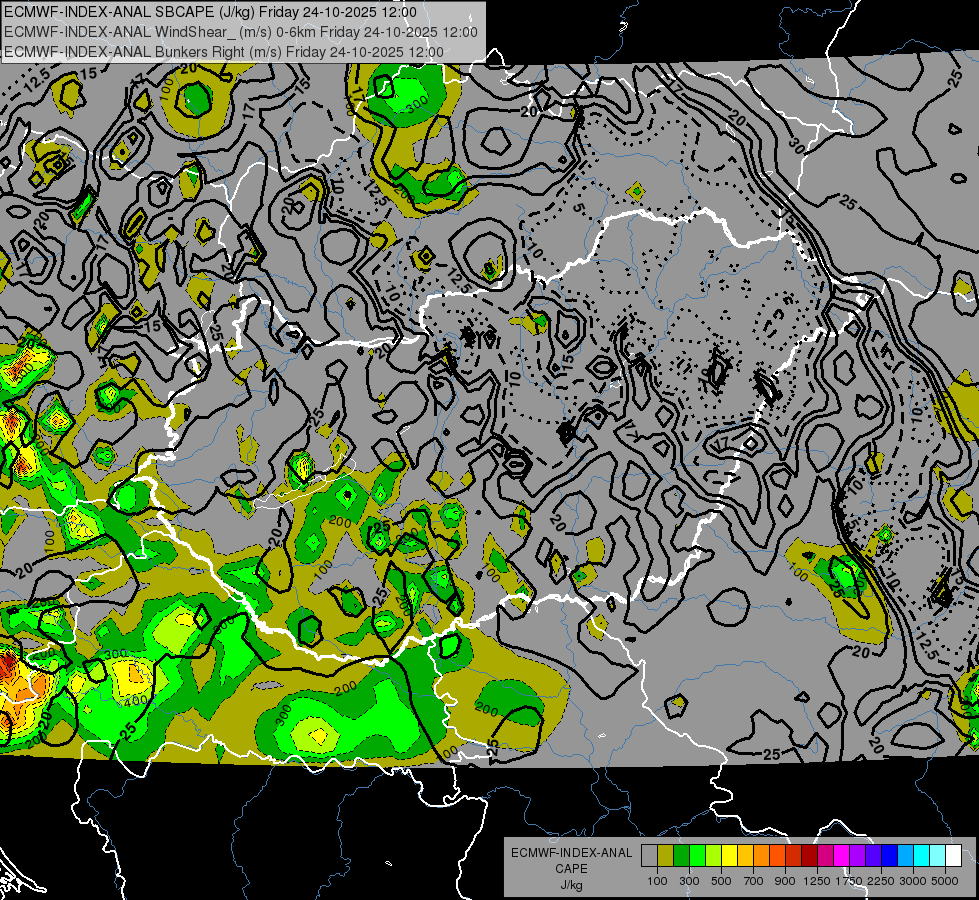Click the legend tick label 500
This screenshot has width=979, height=900.
click(x=721, y=881)
